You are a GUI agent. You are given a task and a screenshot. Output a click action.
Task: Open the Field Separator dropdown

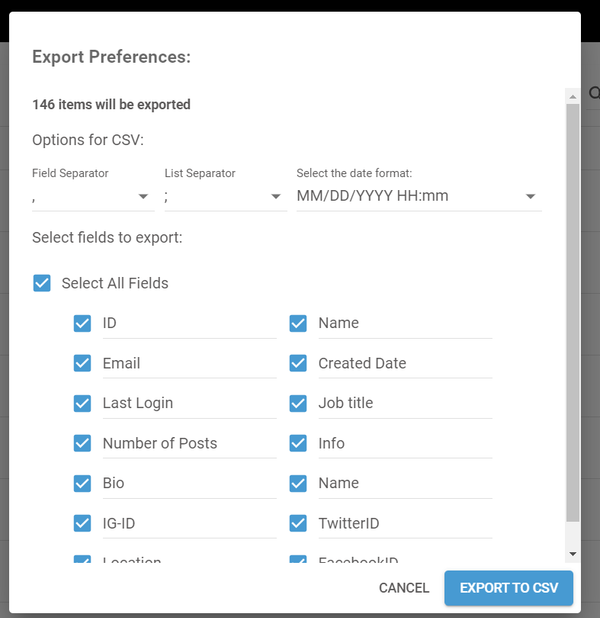click(x=92, y=196)
